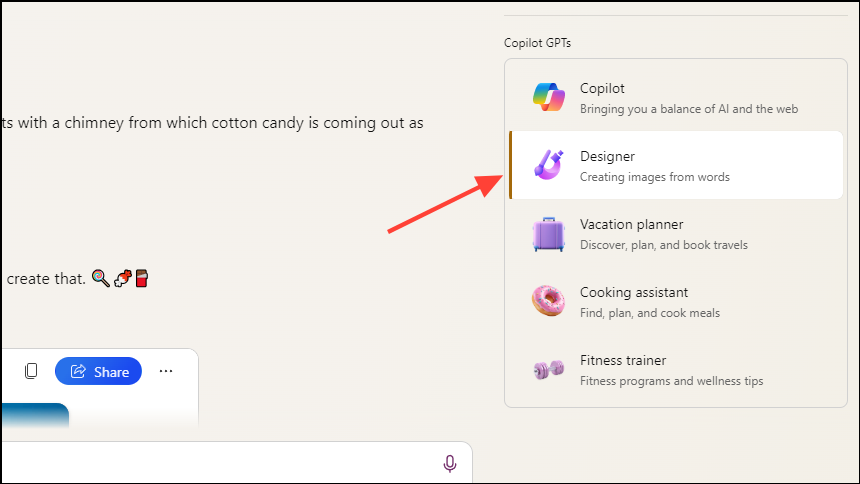
Task: Select the Designer GPT title
Action: point(607,156)
